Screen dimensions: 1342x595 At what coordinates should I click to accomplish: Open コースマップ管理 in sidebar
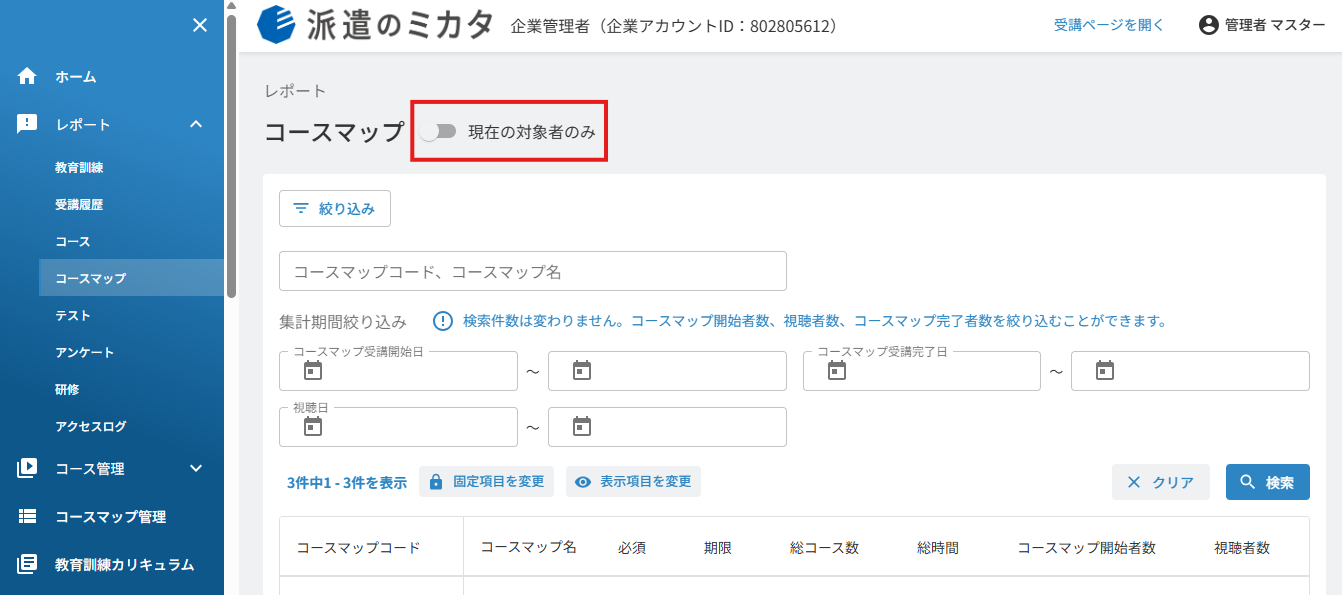coord(112,517)
